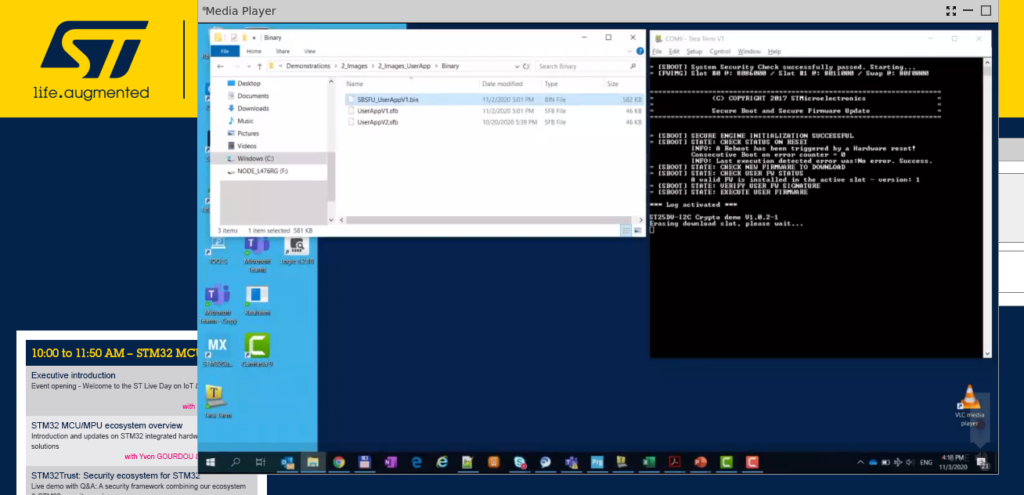The height and width of the screenshot is (495, 1024).
Task: Click the Windows Start button
Action: pos(210,462)
